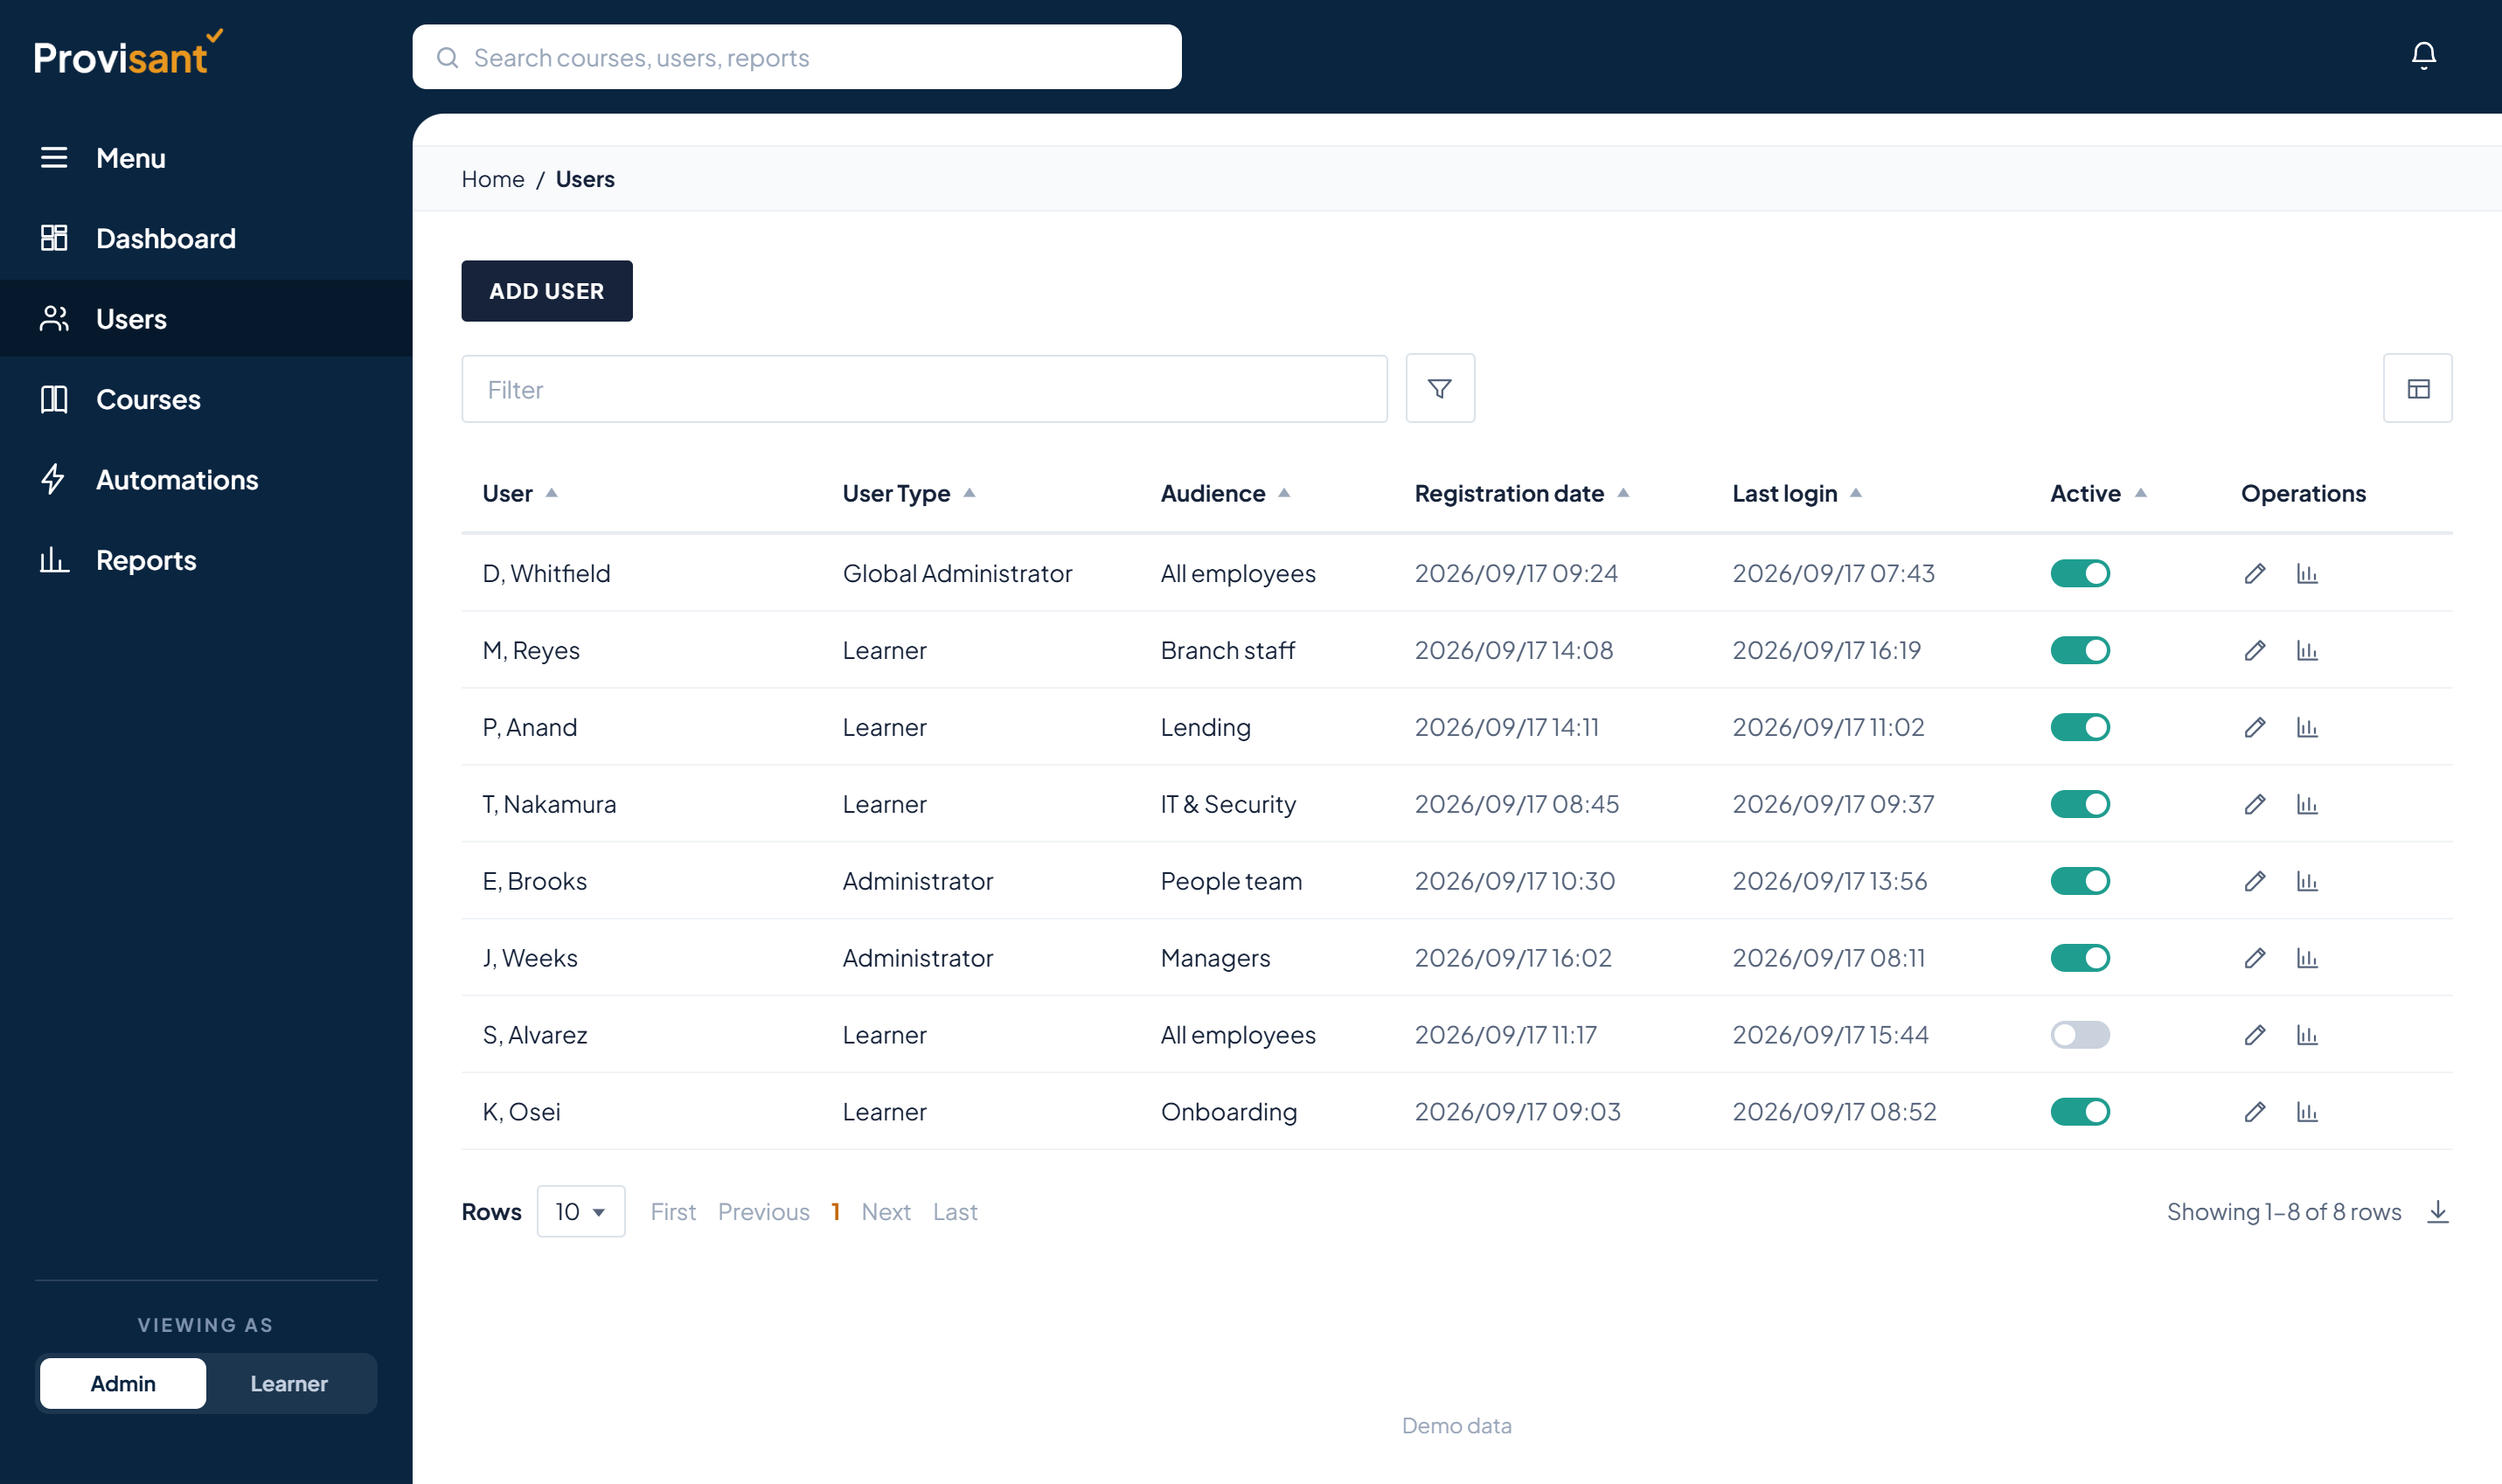View report chart for S, Alvarez
Screen dimensions: 2502x1484
click(2307, 1035)
